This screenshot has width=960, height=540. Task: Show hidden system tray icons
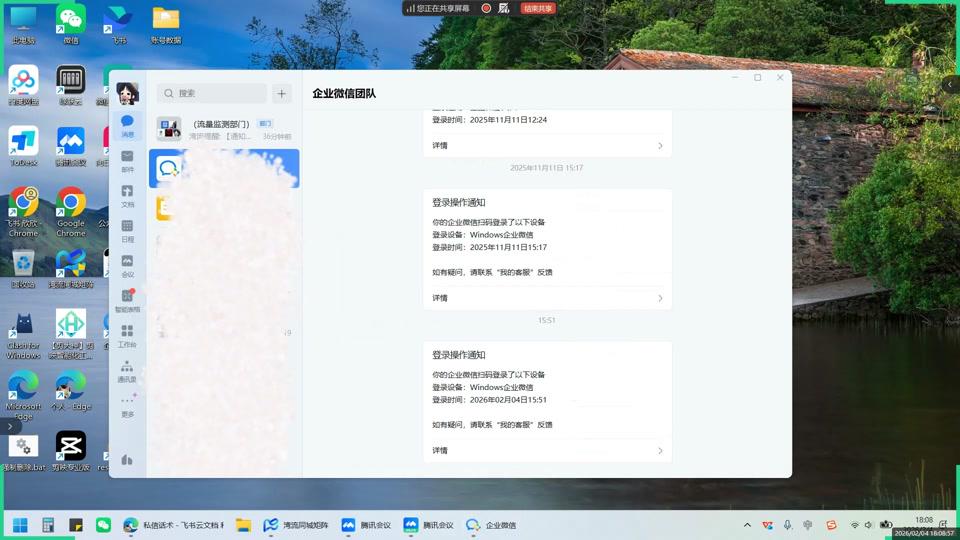tap(747, 525)
